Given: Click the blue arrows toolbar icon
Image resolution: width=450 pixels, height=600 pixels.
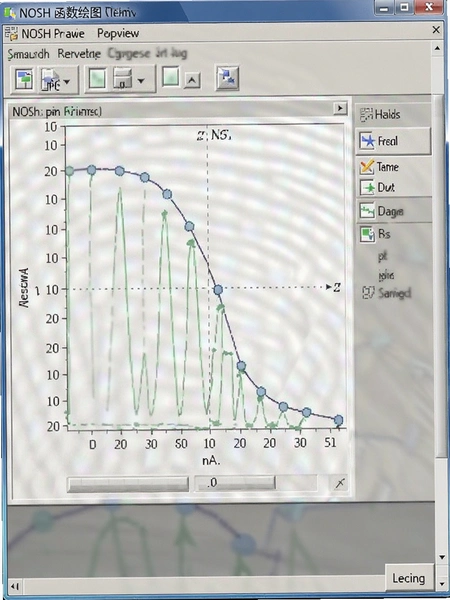Looking at the screenshot, I should 227,78.
